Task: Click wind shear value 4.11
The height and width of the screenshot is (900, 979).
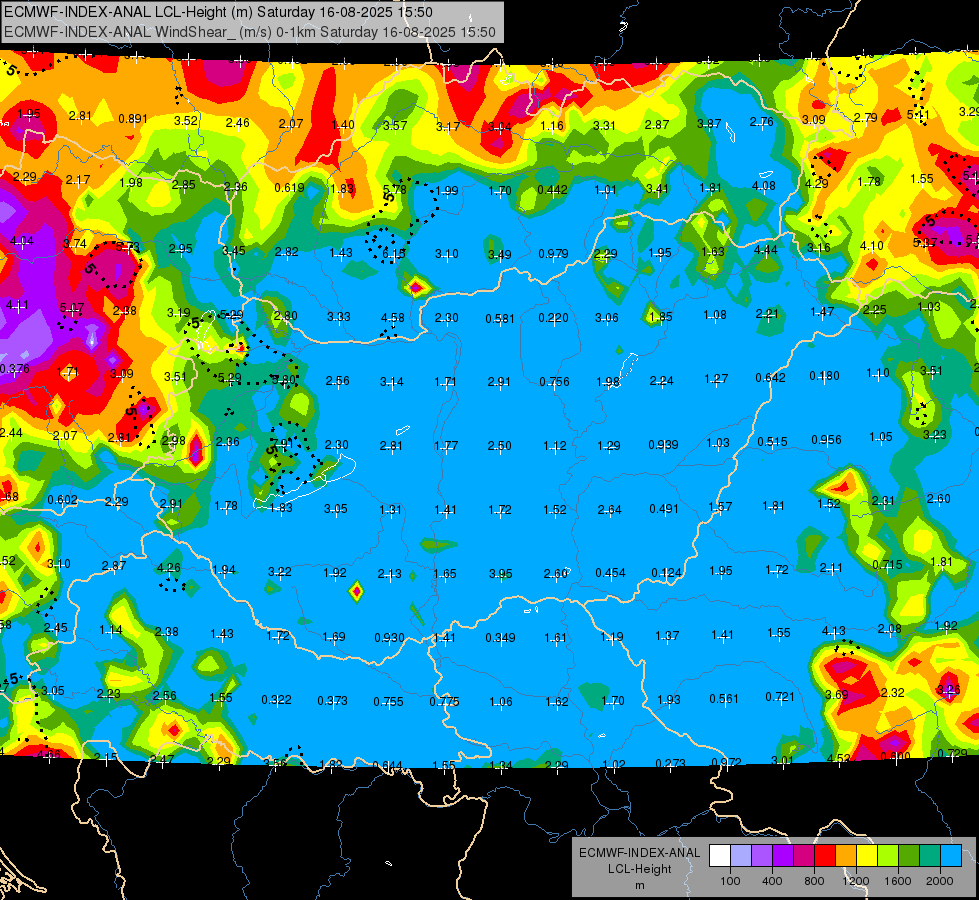Action: 17,305
